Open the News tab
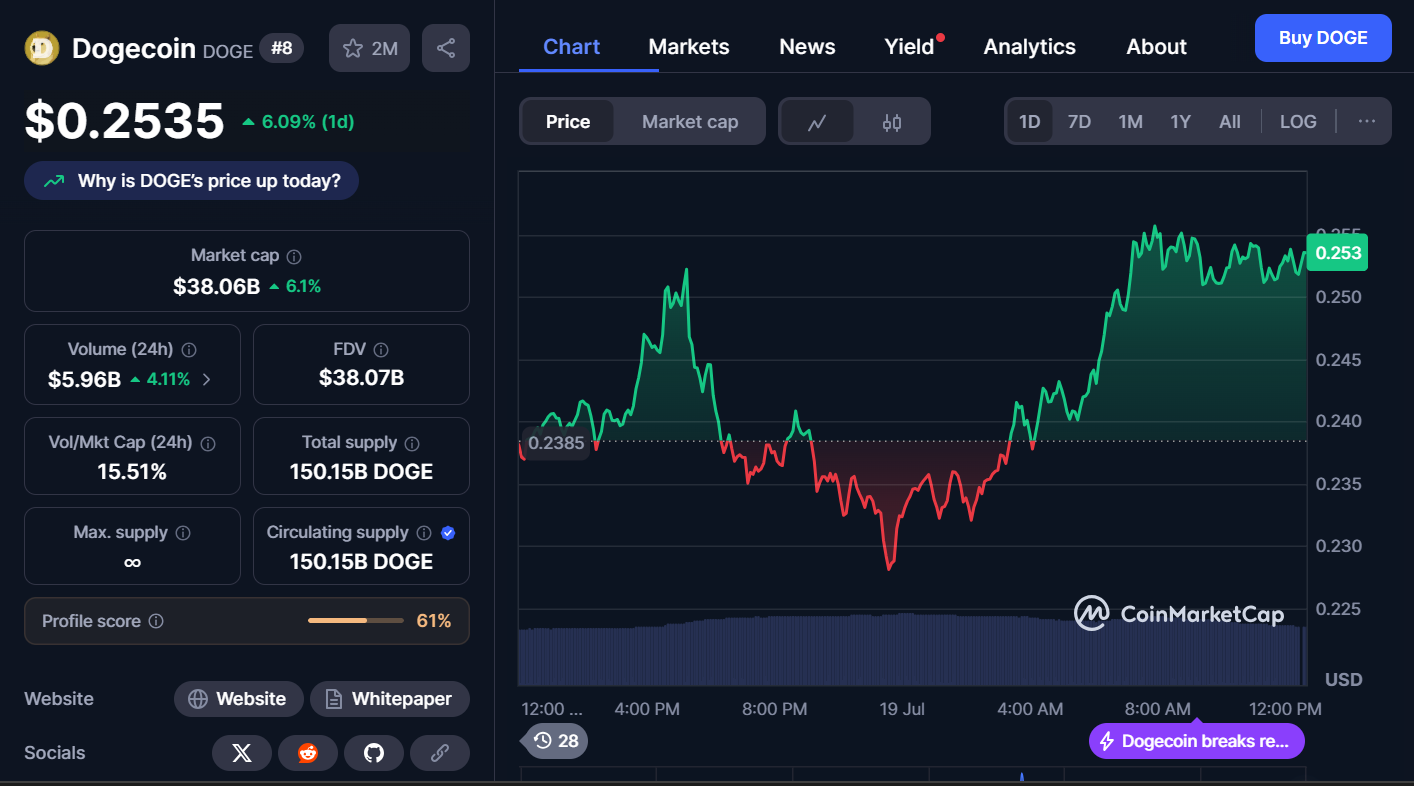1414x786 pixels. (x=807, y=47)
